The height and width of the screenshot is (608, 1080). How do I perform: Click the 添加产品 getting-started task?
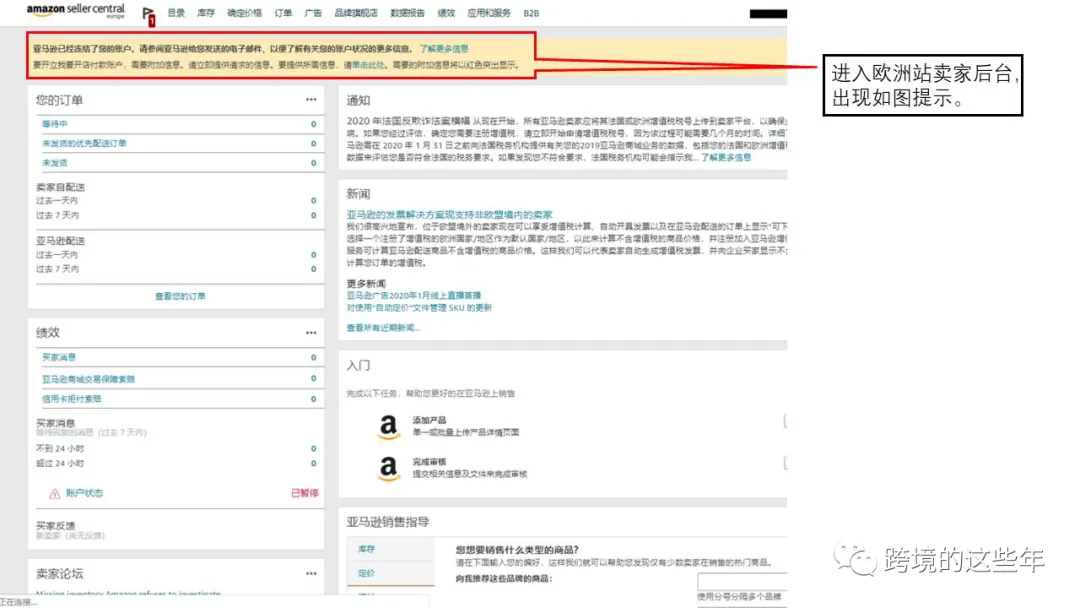pyautogui.click(x=429, y=420)
